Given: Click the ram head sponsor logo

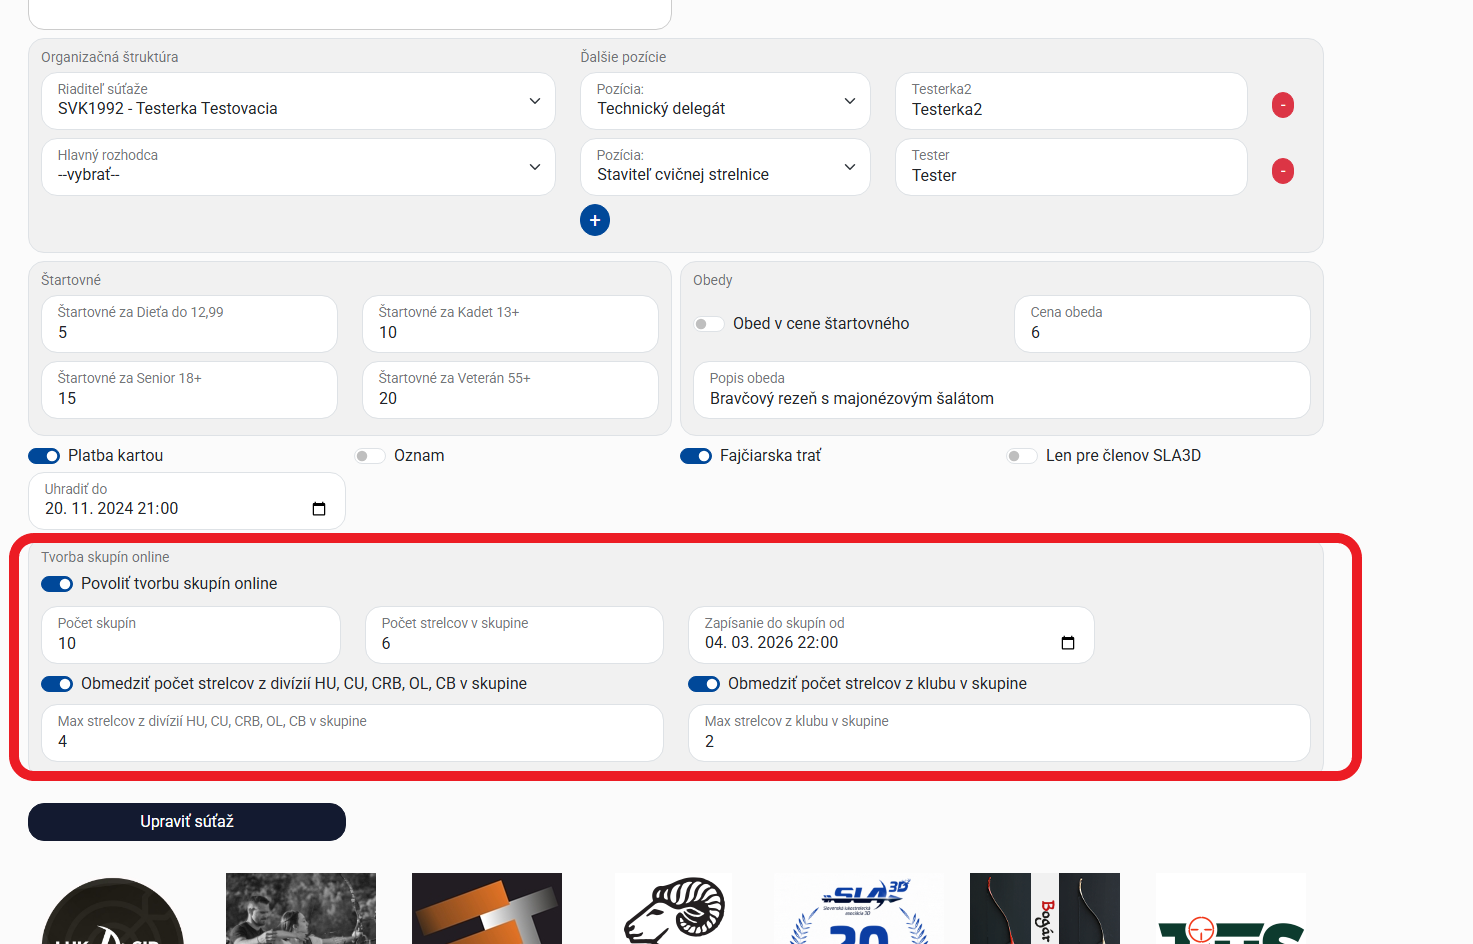Looking at the screenshot, I should 674,909.
